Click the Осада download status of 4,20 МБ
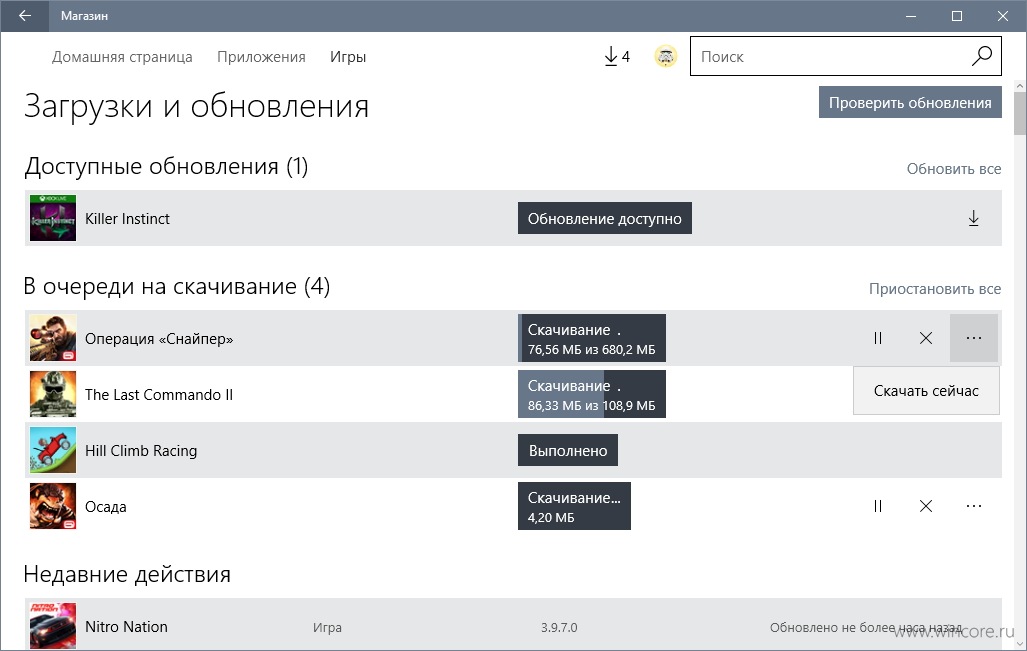 pyautogui.click(x=574, y=506)
